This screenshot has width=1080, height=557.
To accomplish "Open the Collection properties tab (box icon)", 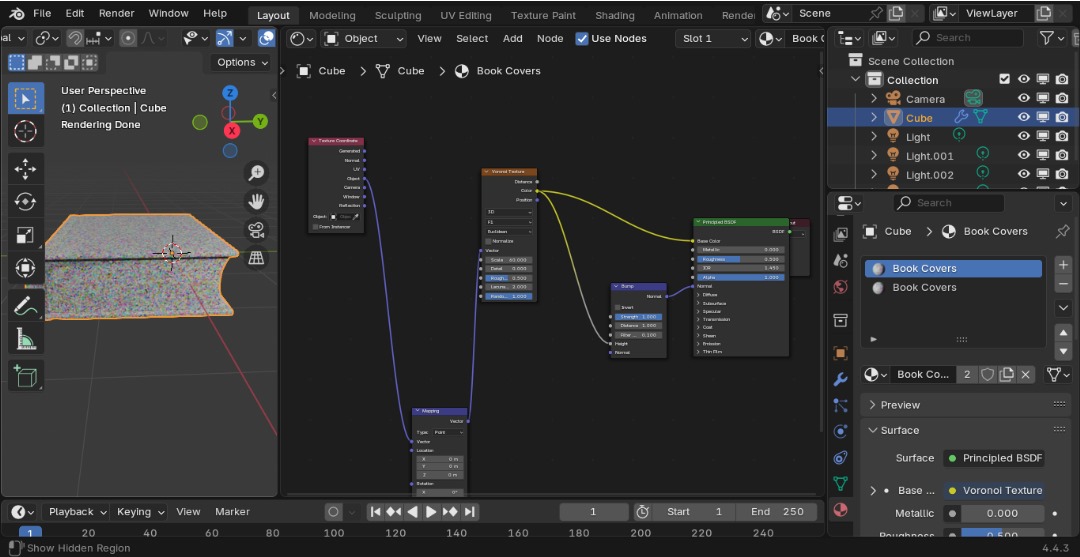I will pos(840,320).
